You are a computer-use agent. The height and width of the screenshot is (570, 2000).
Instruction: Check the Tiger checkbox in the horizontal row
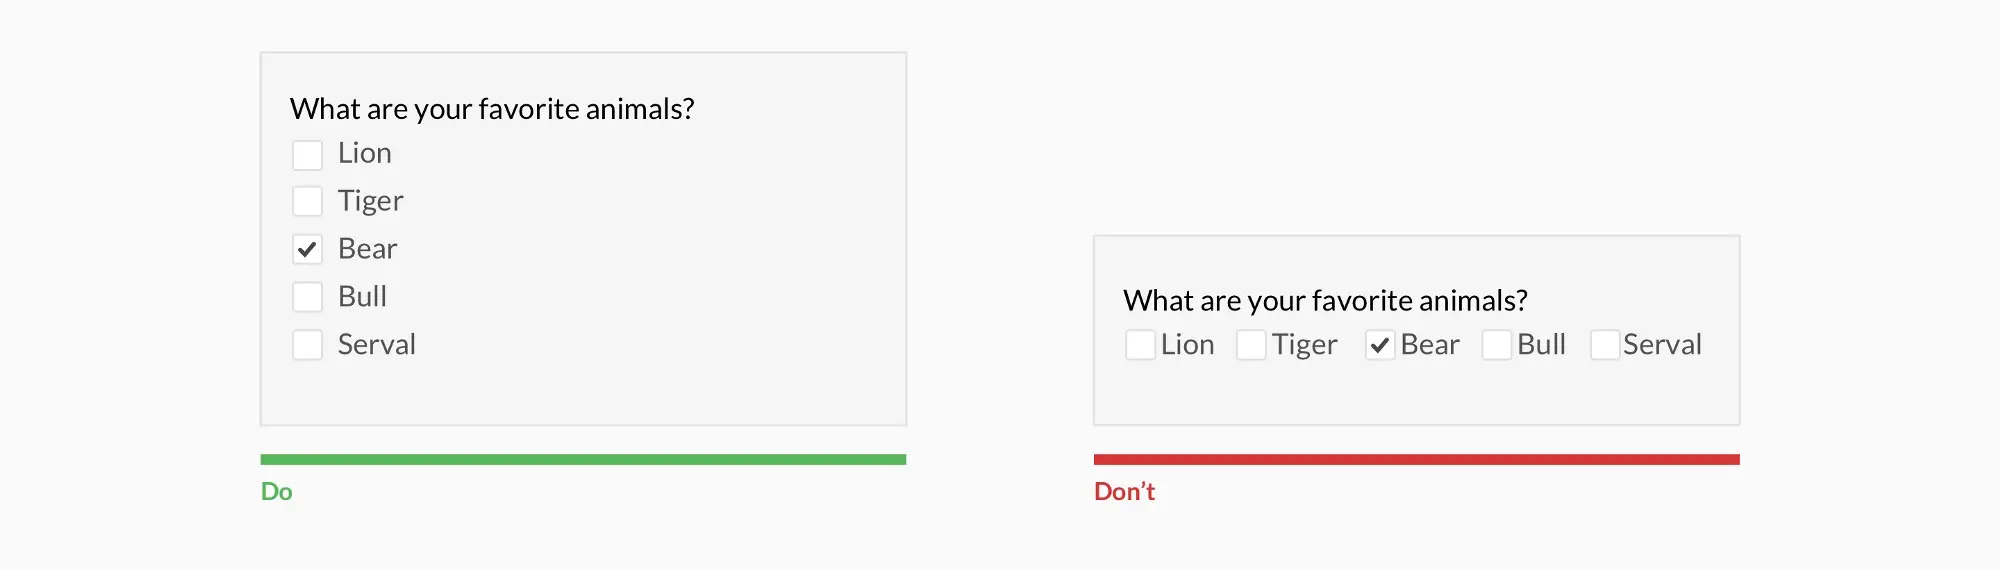(1251, 345)
